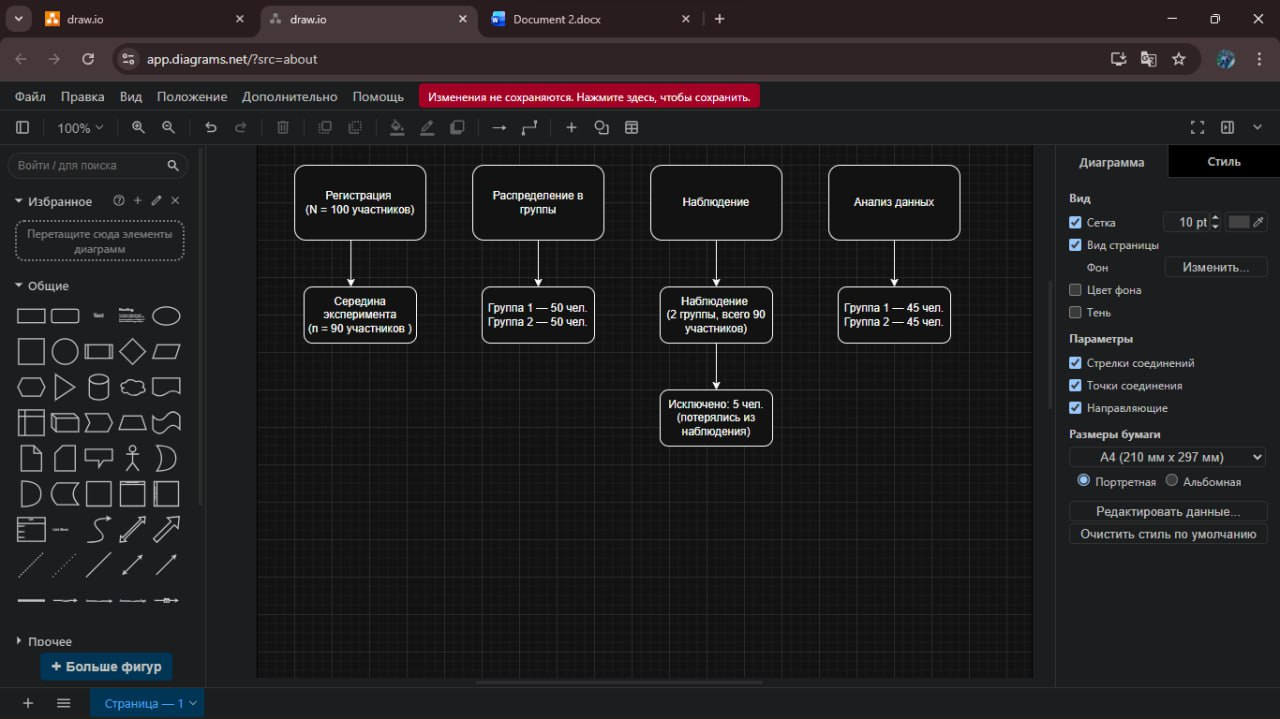Click the Больше фигур button
The width and height of the screenshot is (1280, 719).
point(106,667)
